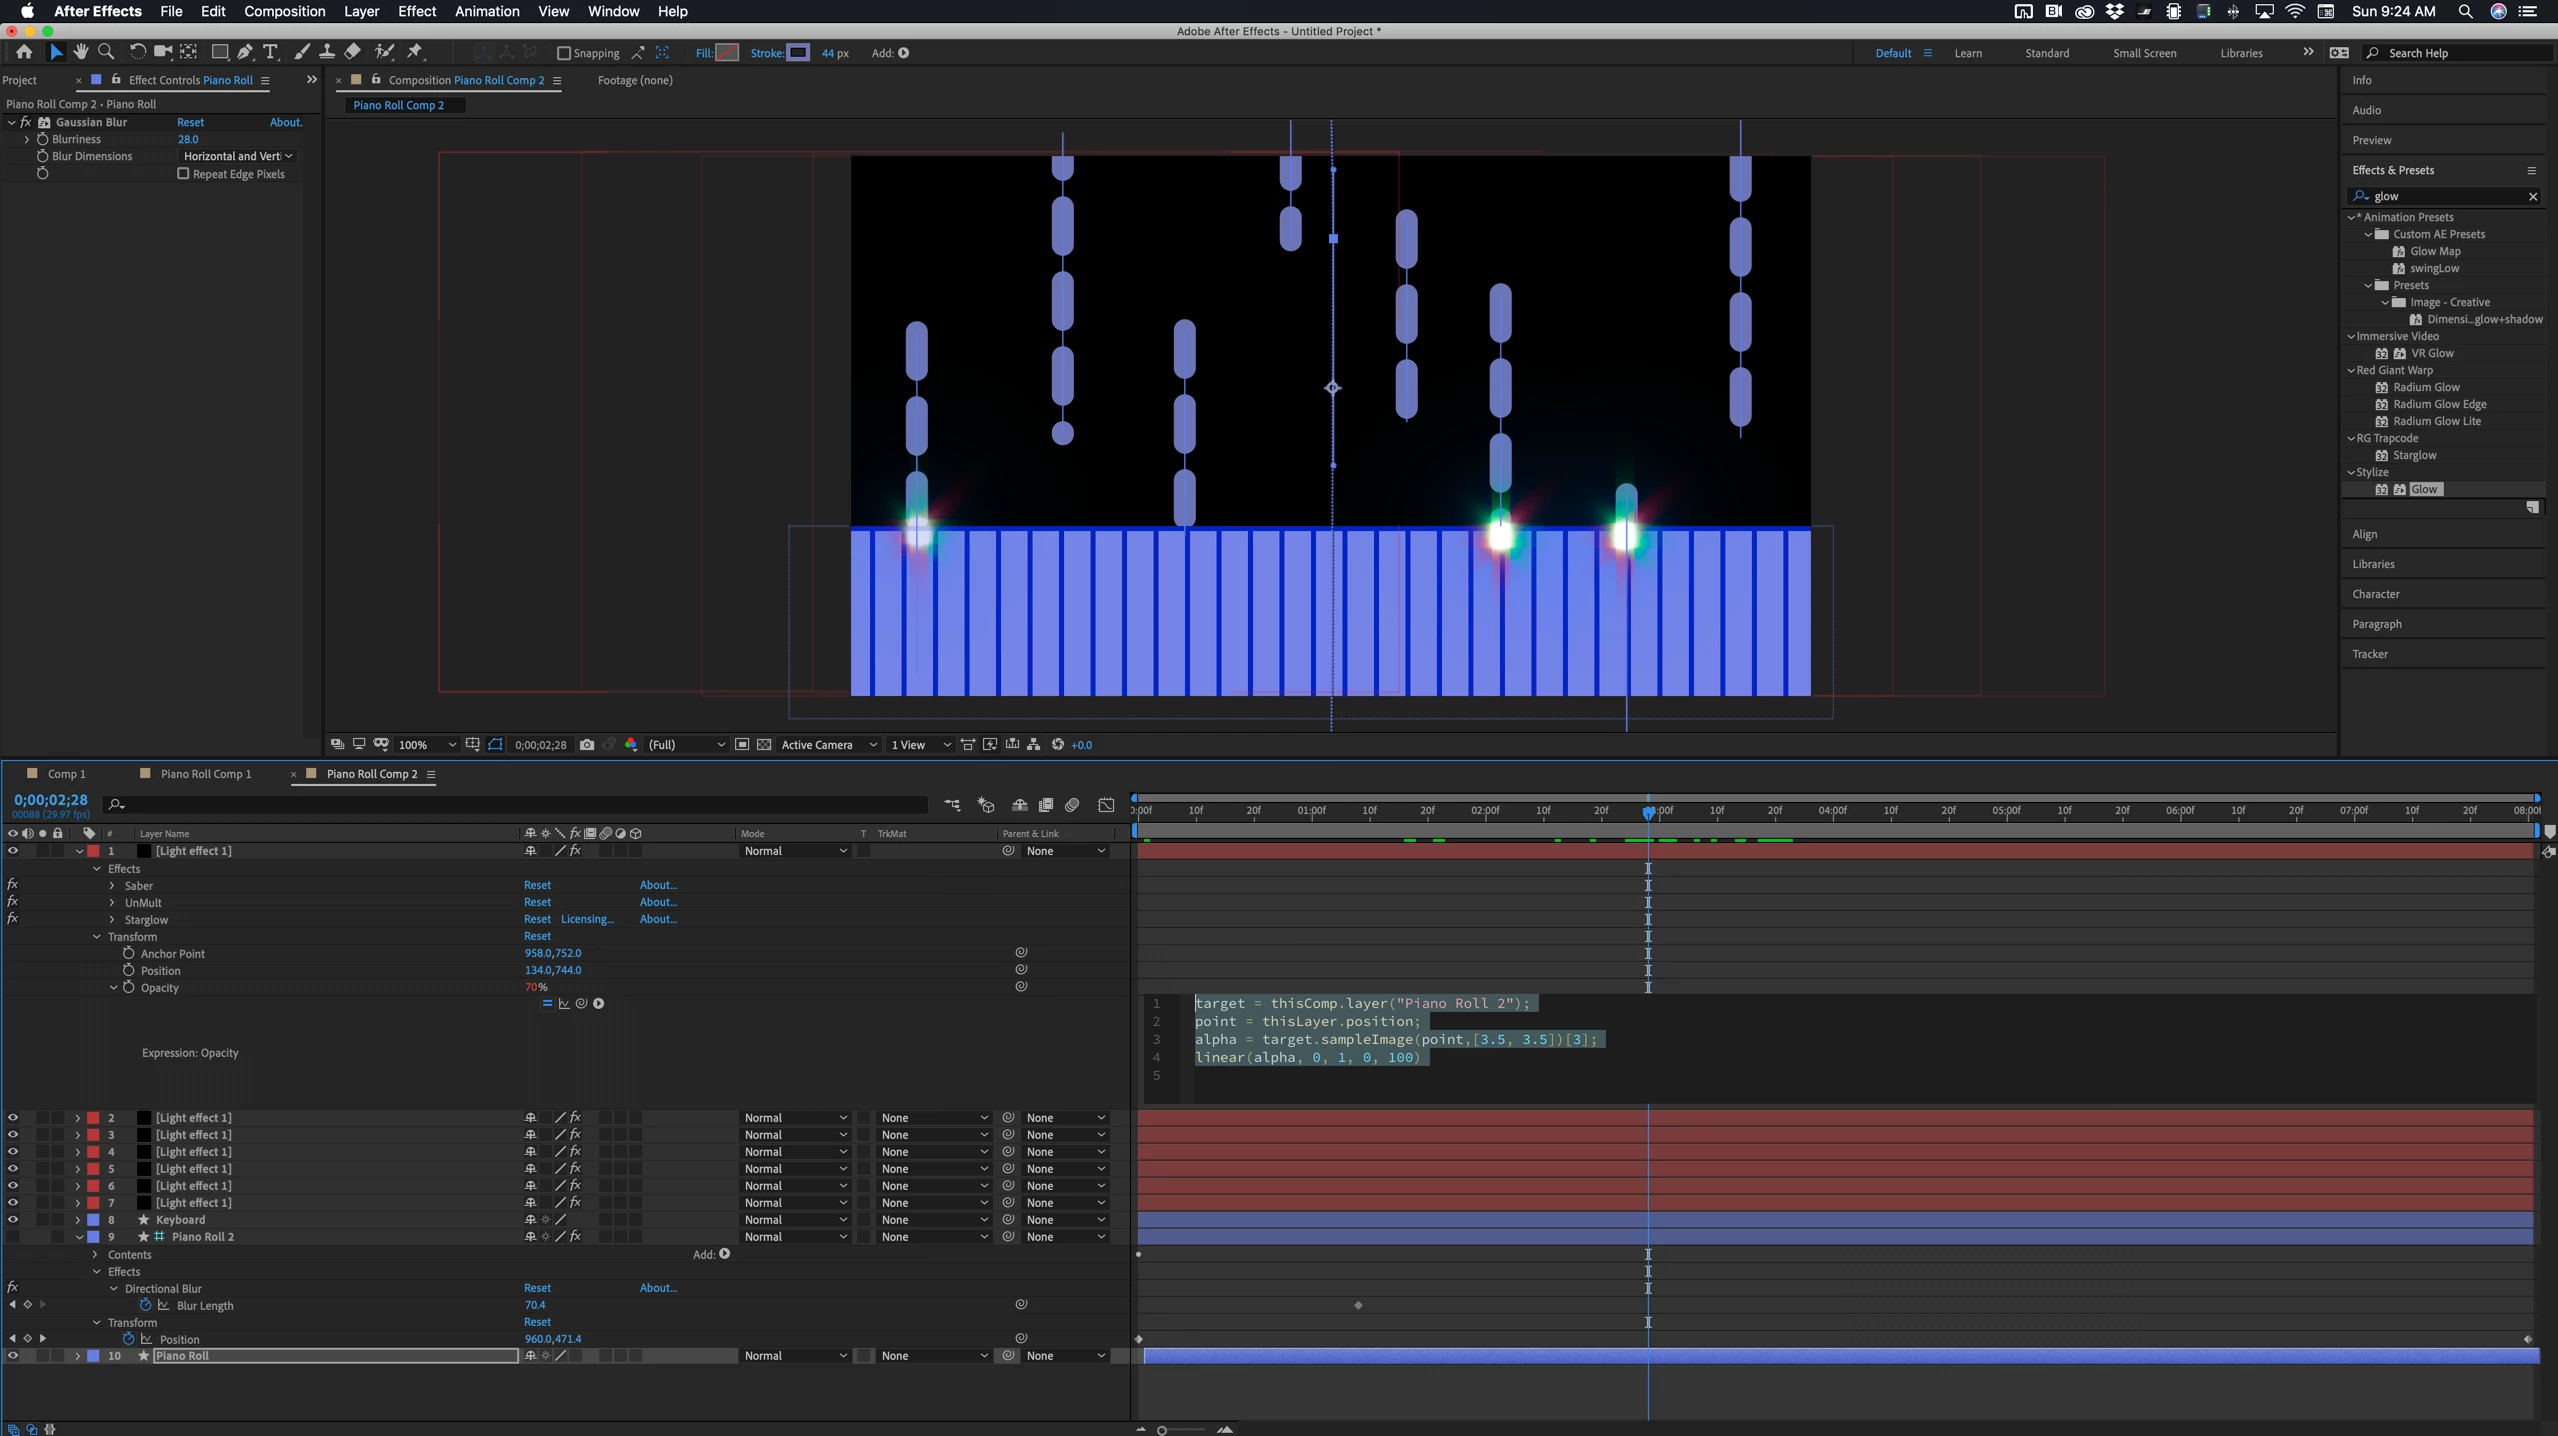Viewport: 2558px width, 1436px height.
Task: Open the Blur Dimensions dropdown
Action: [x=238, y=156]
